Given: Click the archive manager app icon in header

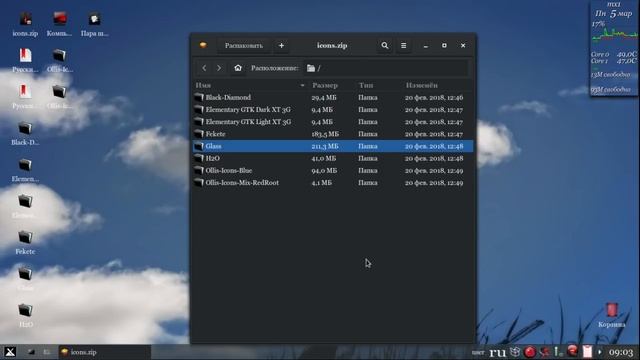Looking at the screenshot, I should pyautogui.click(x=203, y=45).
